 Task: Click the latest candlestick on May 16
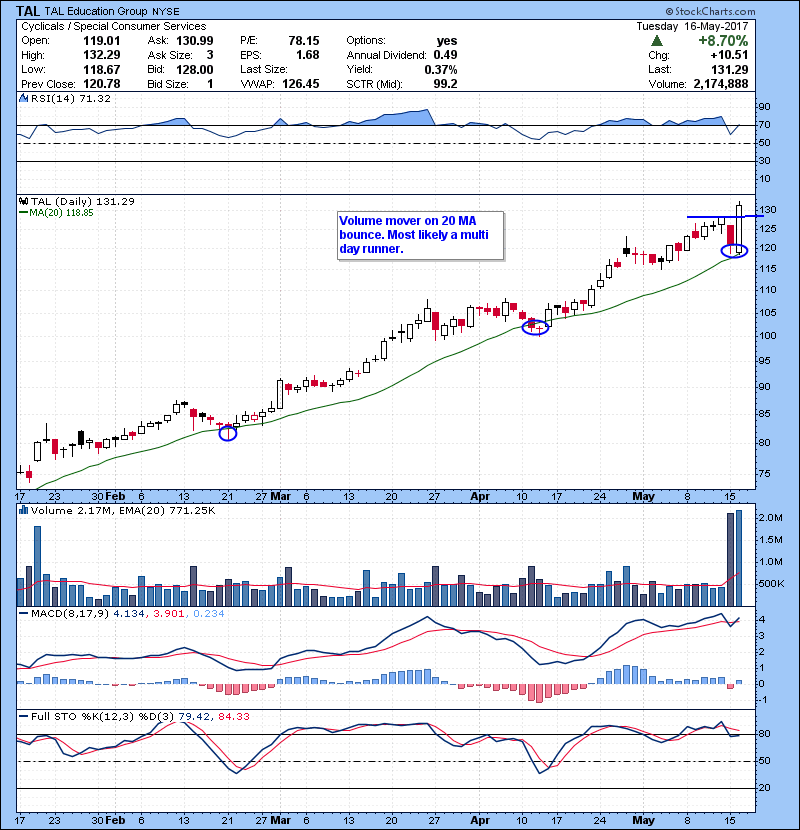[x=739, y=229]
